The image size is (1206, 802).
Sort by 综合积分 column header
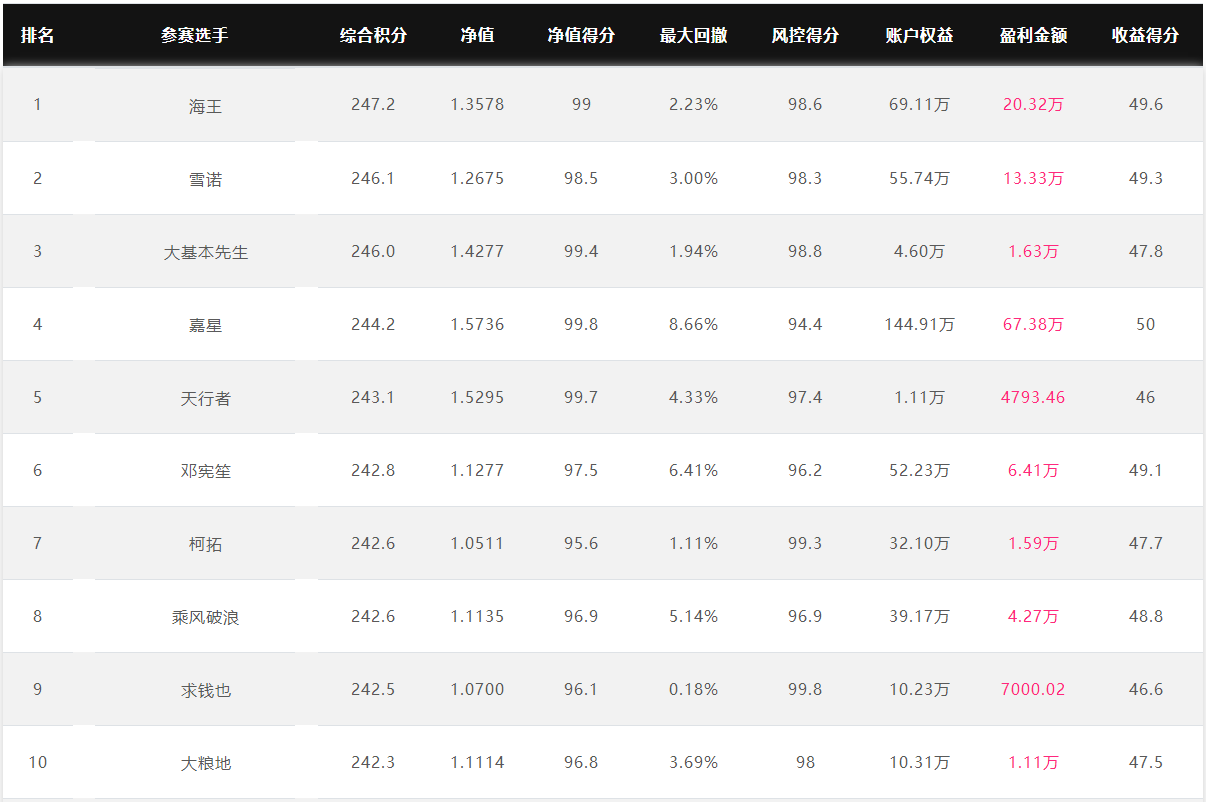[x=373, y=35]
